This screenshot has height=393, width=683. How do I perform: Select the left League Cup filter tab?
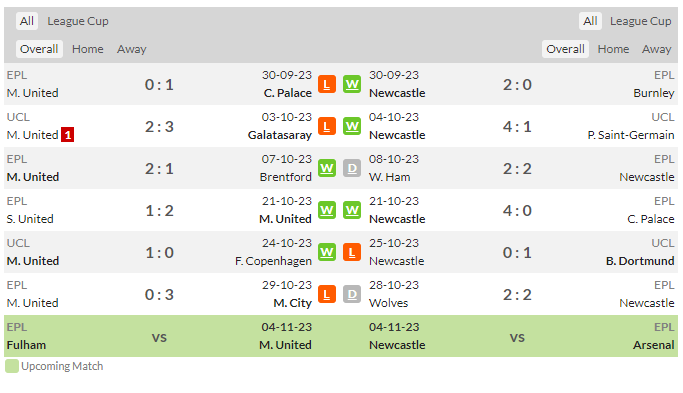pos(78,21)
